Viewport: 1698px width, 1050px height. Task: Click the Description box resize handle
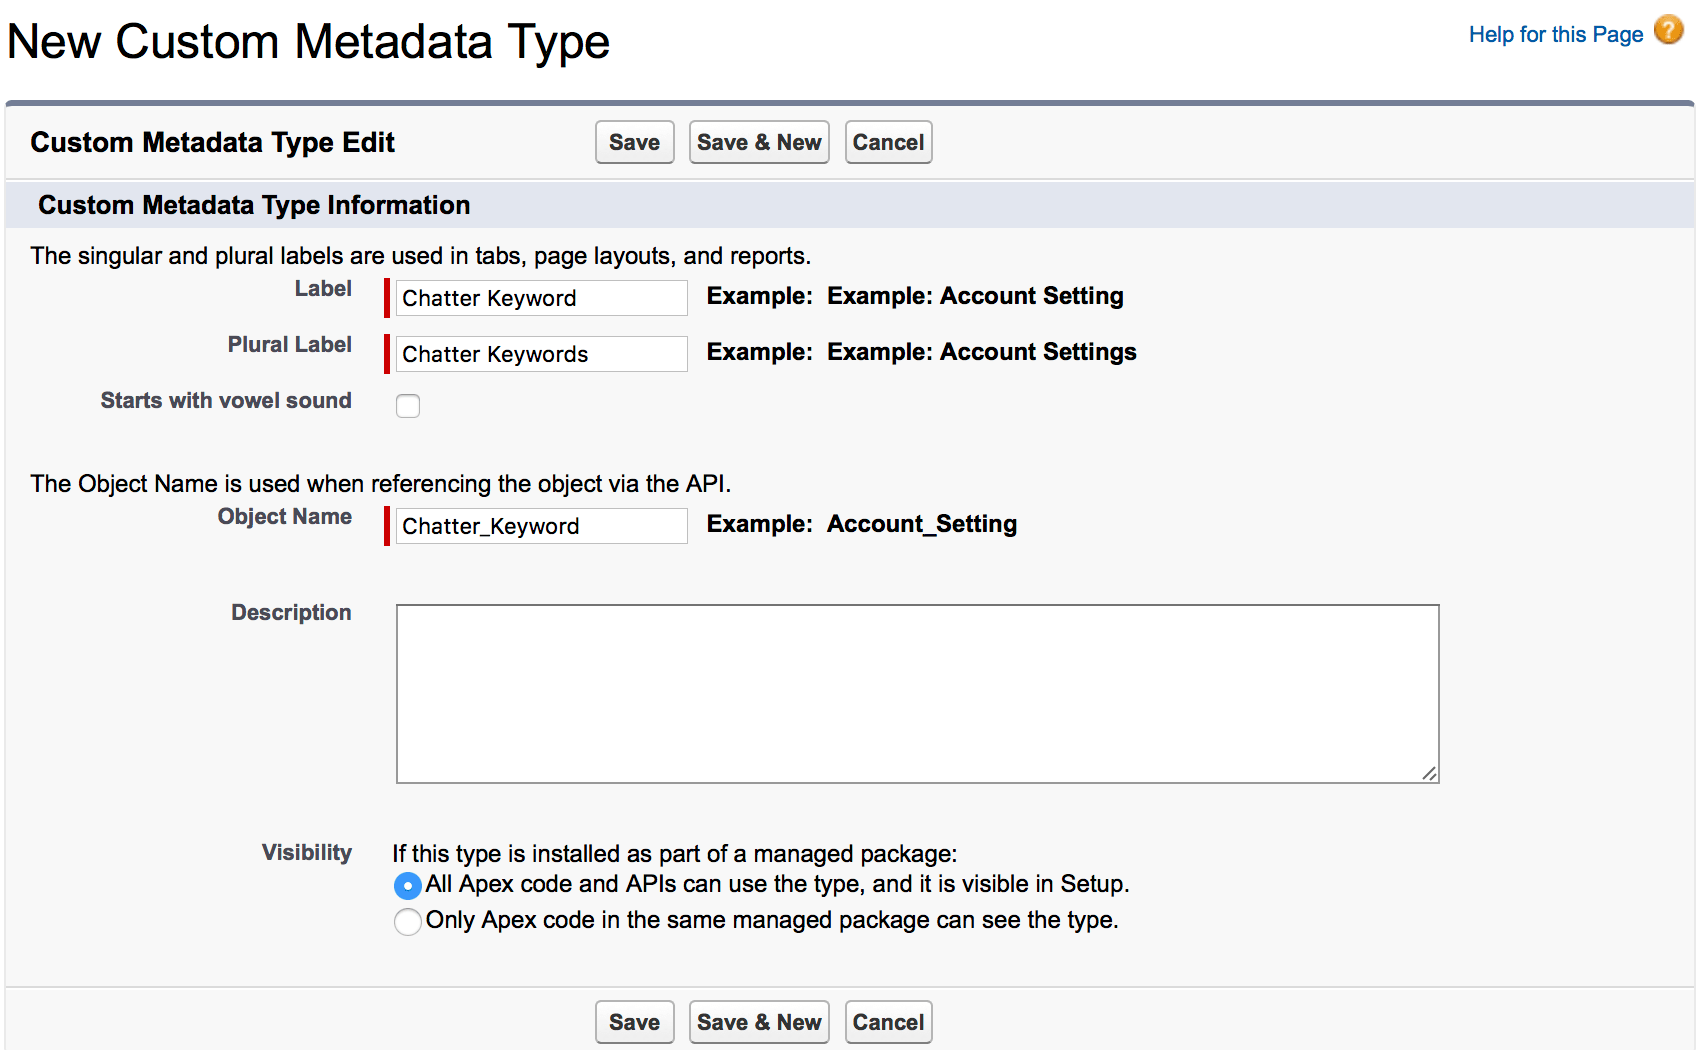(x=1429, y=773)
